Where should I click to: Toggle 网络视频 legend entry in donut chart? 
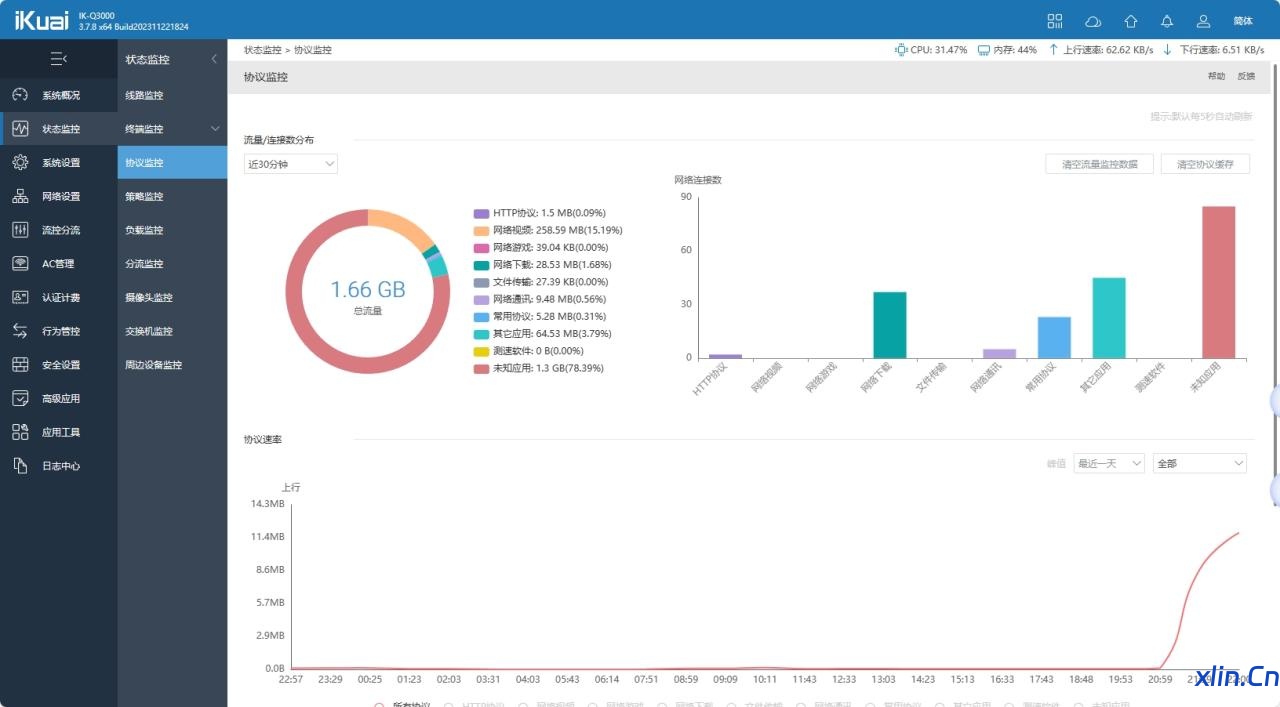[548, 230]
